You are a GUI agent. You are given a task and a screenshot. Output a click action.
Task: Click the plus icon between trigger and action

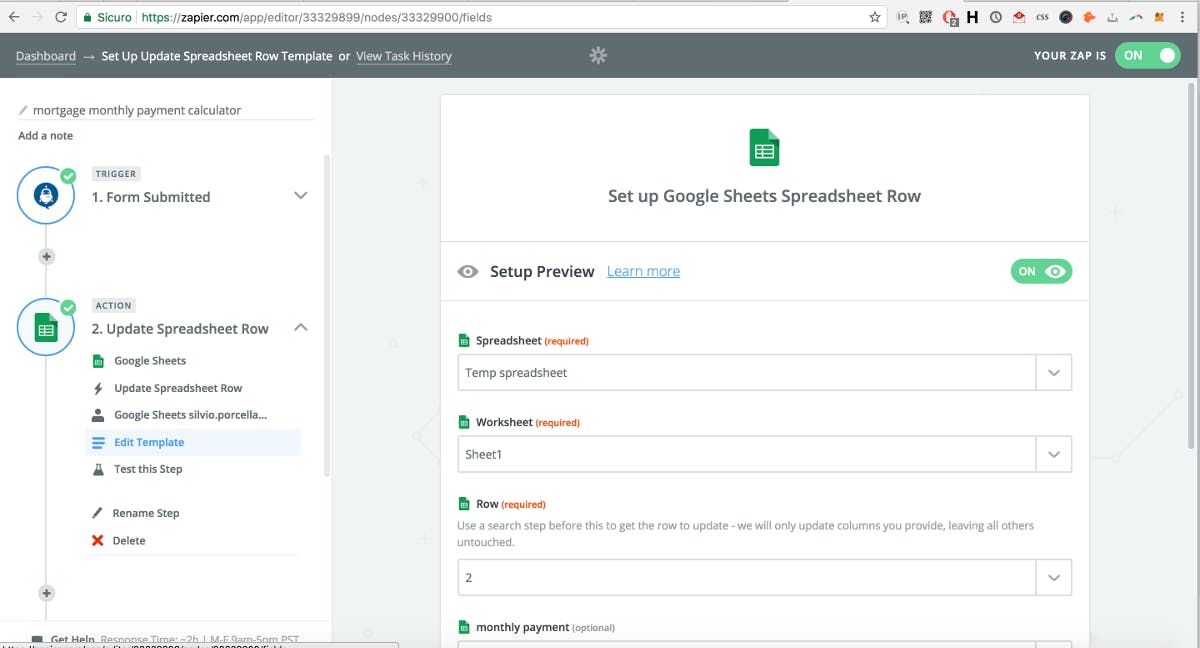coord(46,257)
